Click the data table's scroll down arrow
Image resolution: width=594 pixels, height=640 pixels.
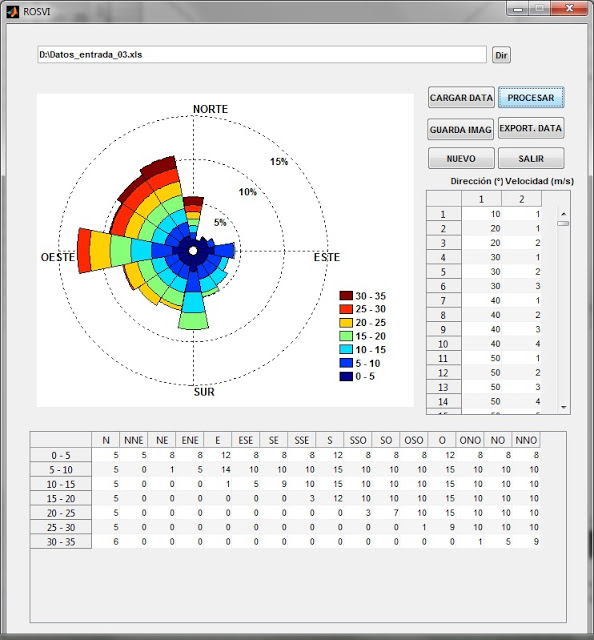point(563,407)
